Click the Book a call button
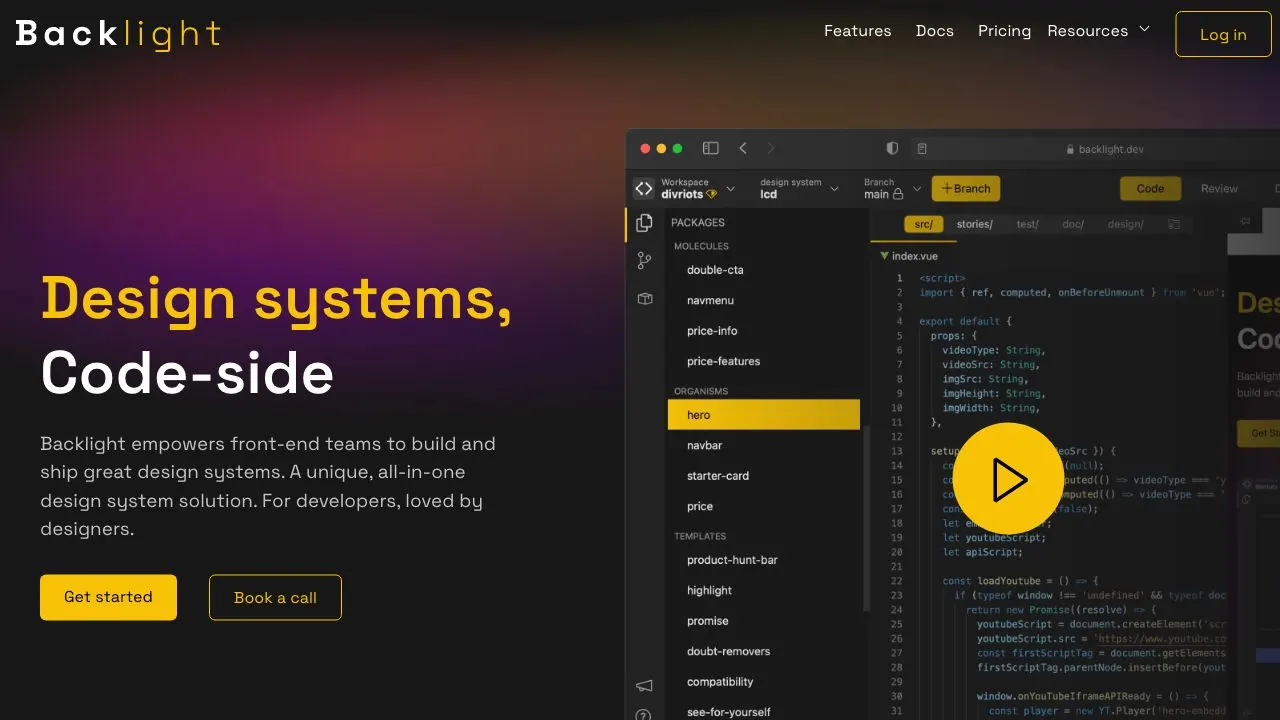Screen dimensions: 1280x720 [x=275, y=597]
